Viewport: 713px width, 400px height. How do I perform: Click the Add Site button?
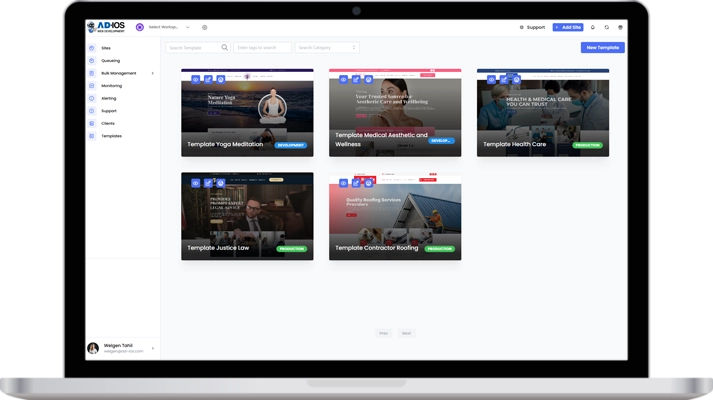click(x=568, y=27)
